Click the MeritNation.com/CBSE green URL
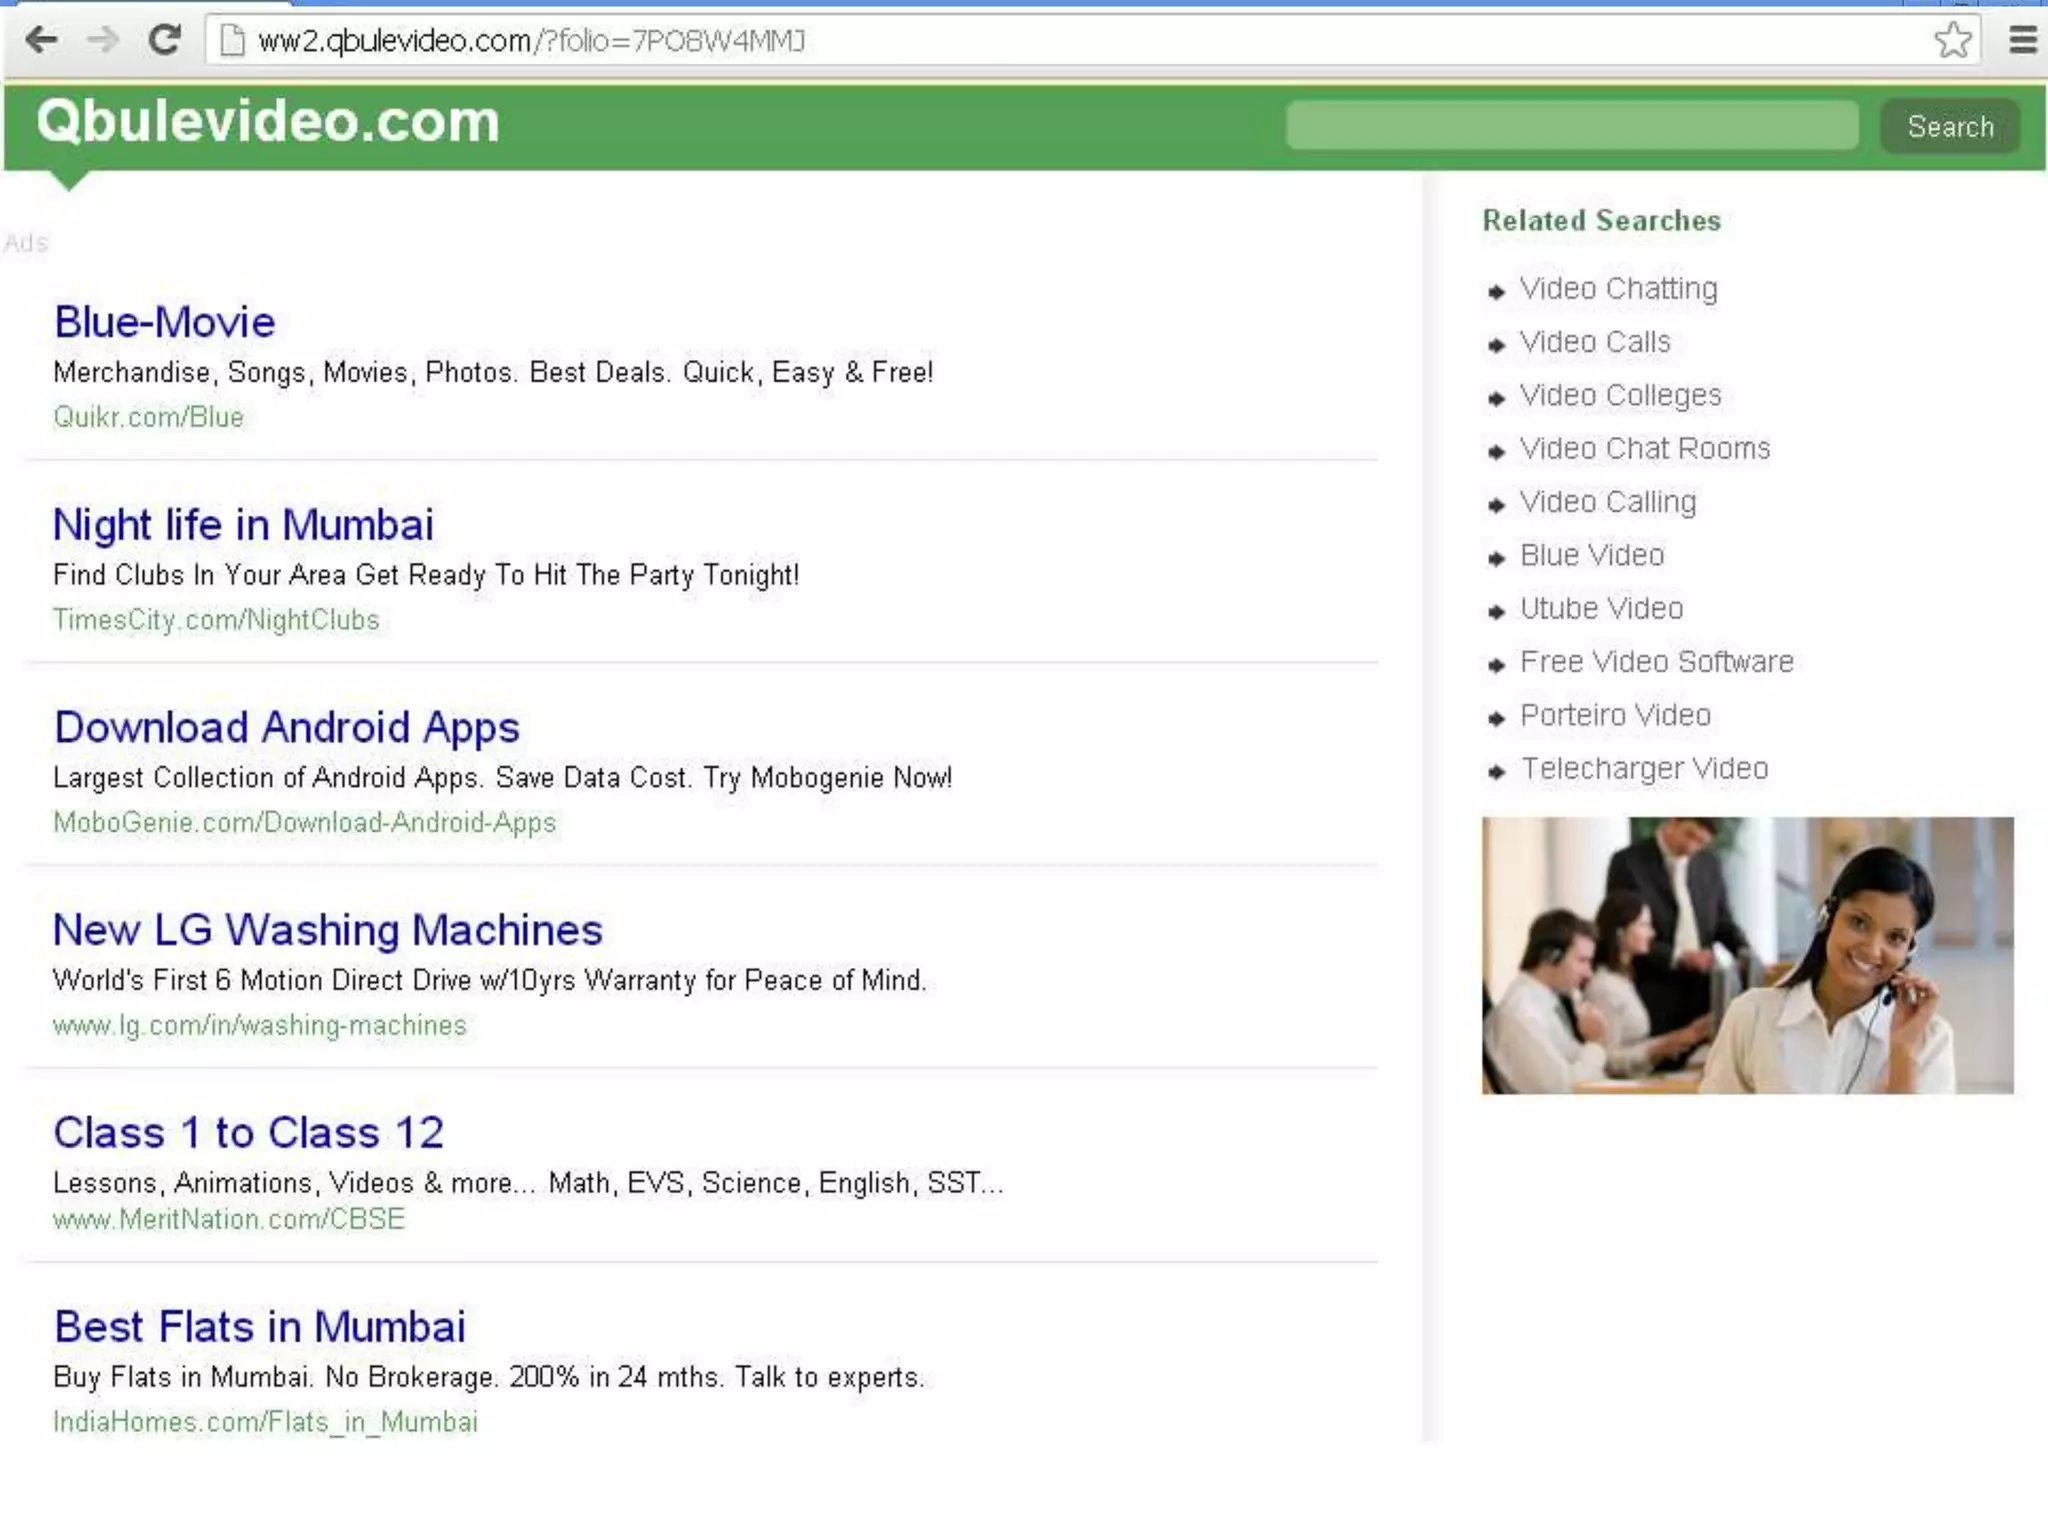Image resolution: width=2048 pixels, height=1536 pixels. click(x=229, y=1219)
